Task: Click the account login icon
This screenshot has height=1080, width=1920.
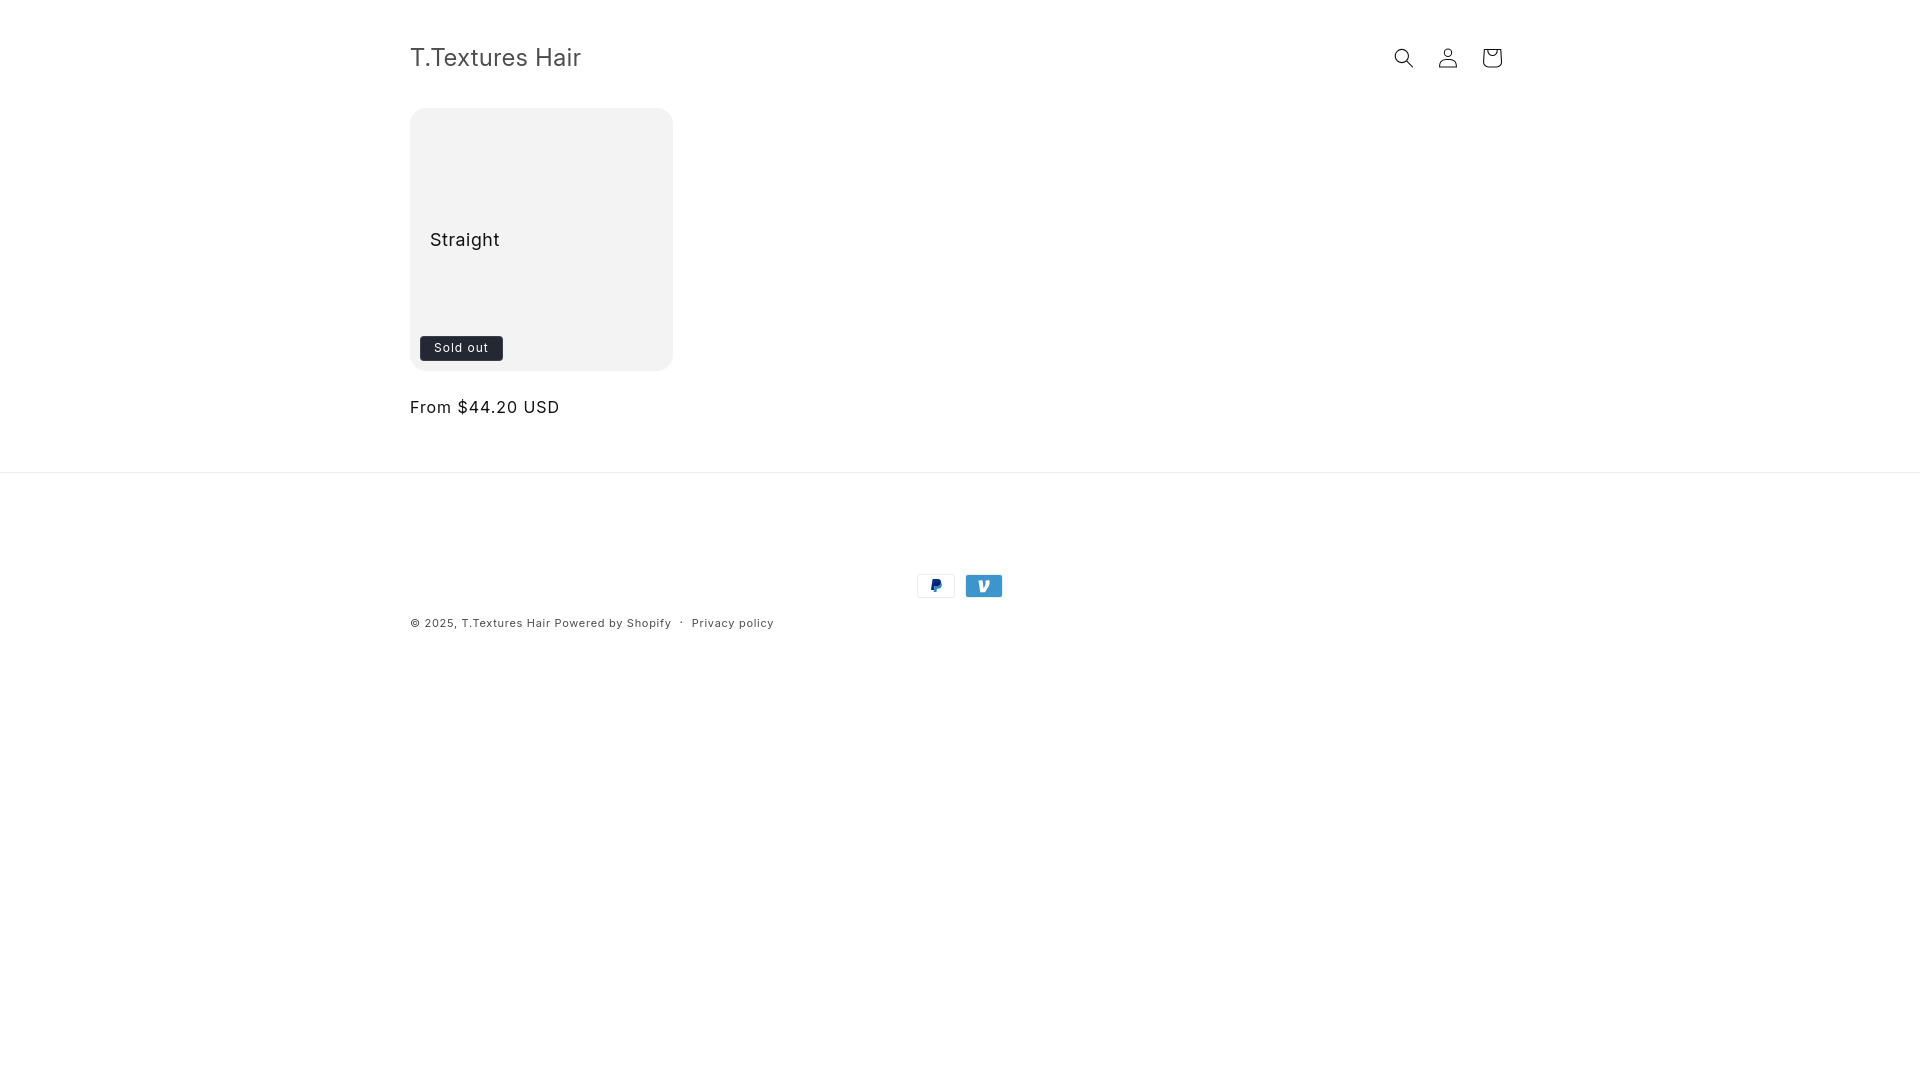Action: [1447, 58]
